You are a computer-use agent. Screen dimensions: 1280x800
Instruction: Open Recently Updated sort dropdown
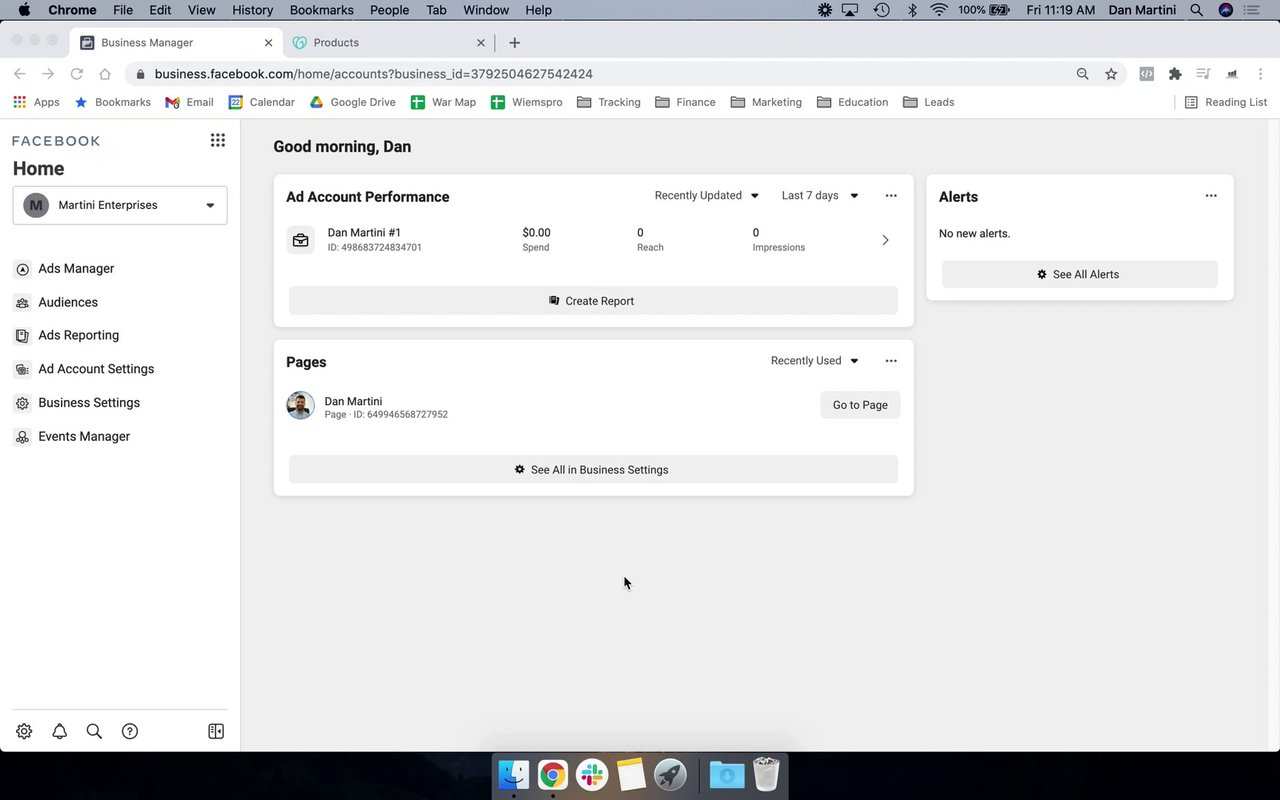click(x=707, y=196)
